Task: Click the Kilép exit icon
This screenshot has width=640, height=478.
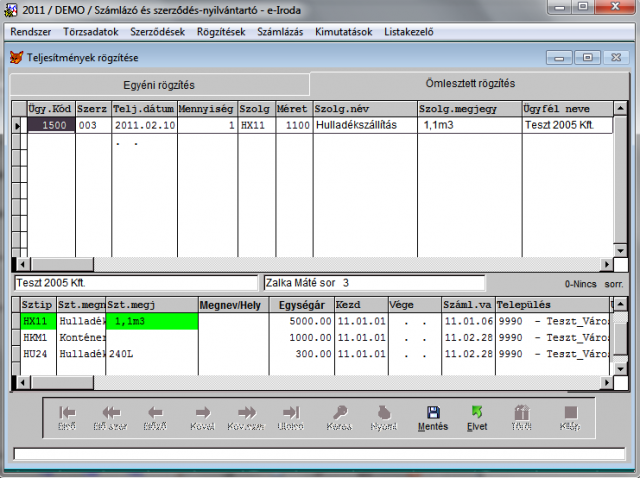Action: click(x=570, y=412)
